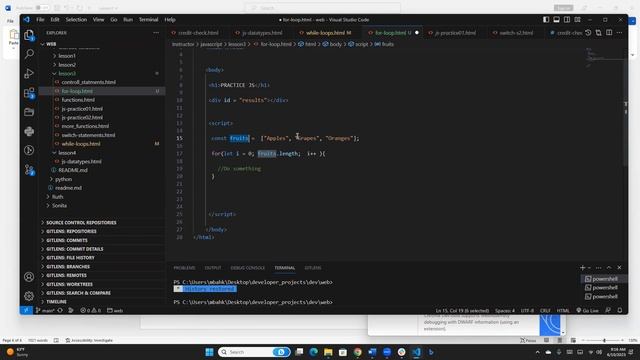Open the Manage gear icon
Image resolution: width=640 pixels, height=360 pixels.
[x=29, y=296]
